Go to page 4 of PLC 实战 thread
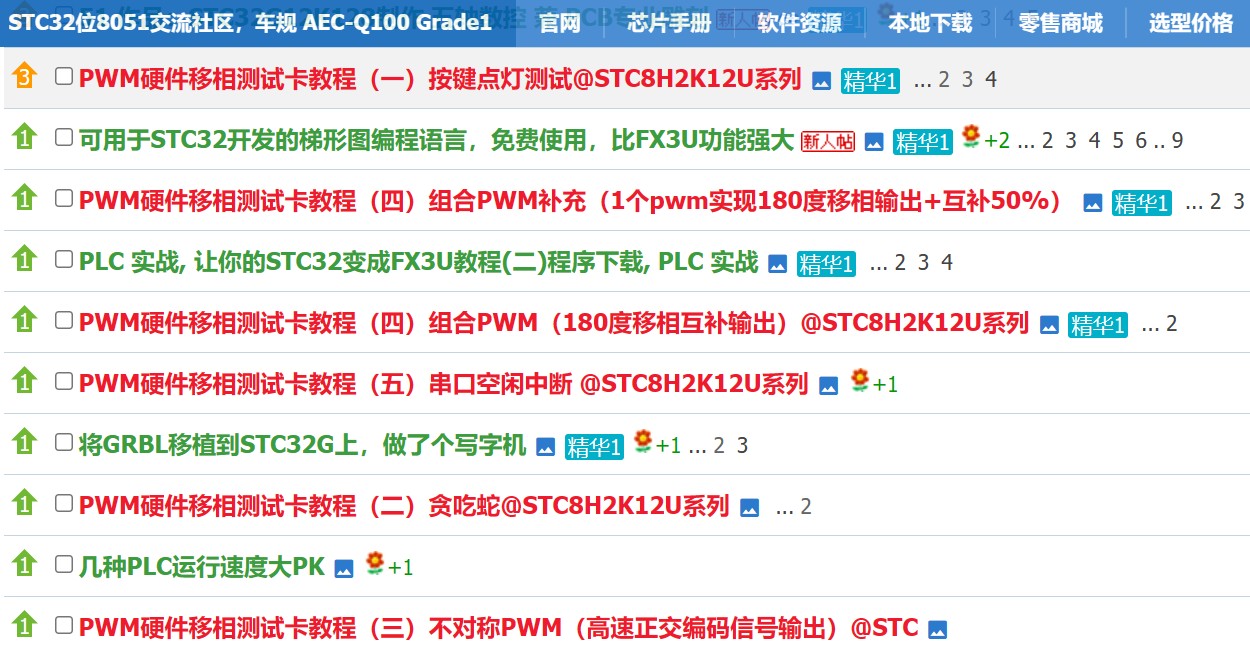This screenshot has width=1250, height=655. click(x=947, y=263)
